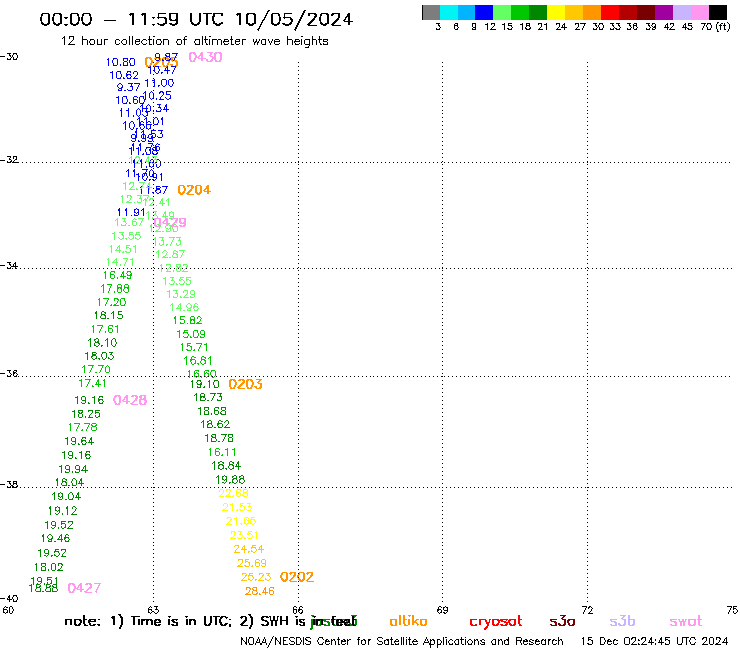Click the wave height value 19.94
The height and width of the screenshot is (650, 740).
point(73,469)
